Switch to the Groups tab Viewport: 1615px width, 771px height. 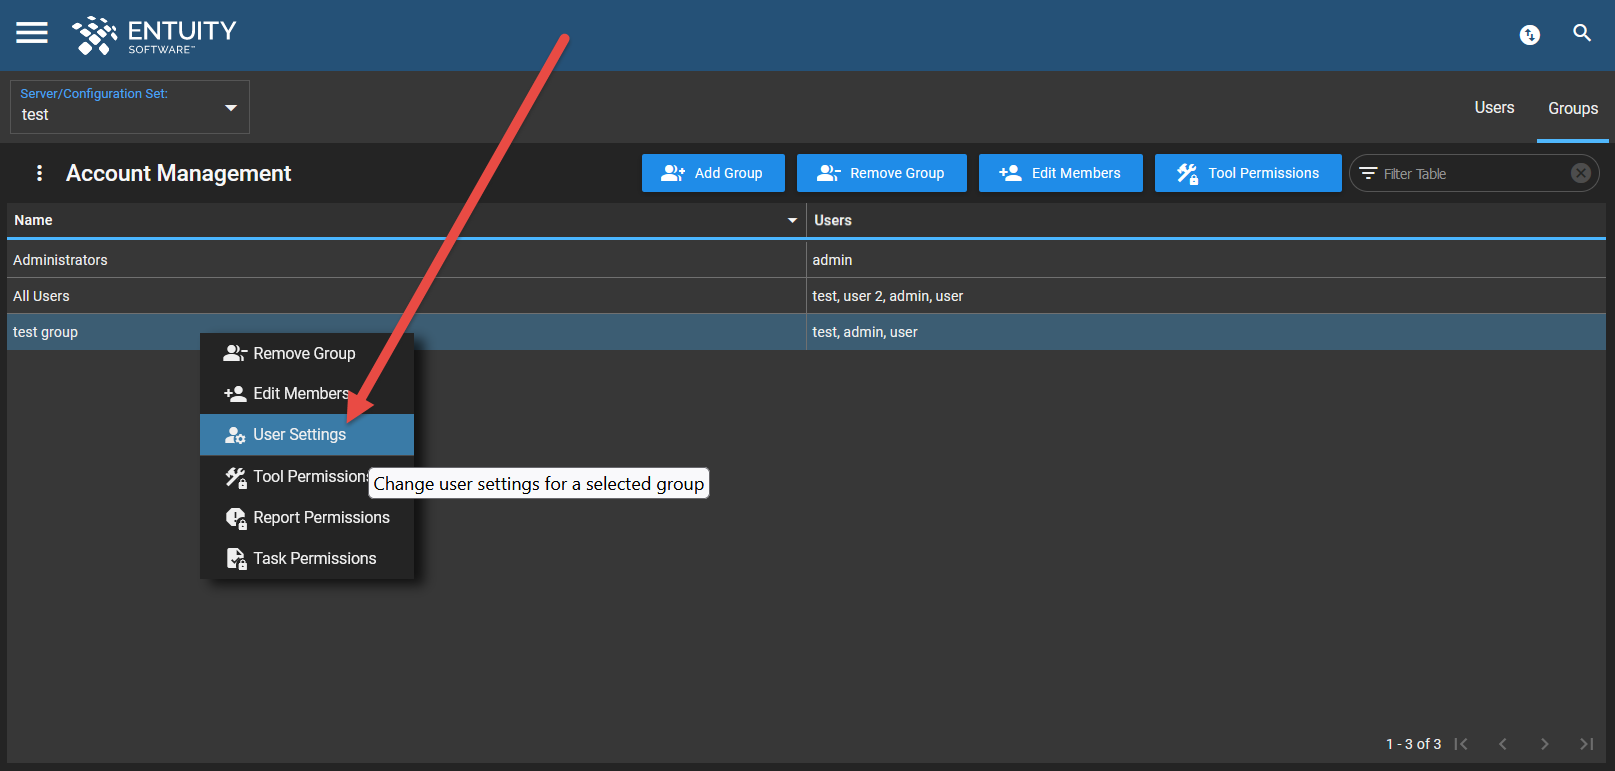coord(1573,108)
